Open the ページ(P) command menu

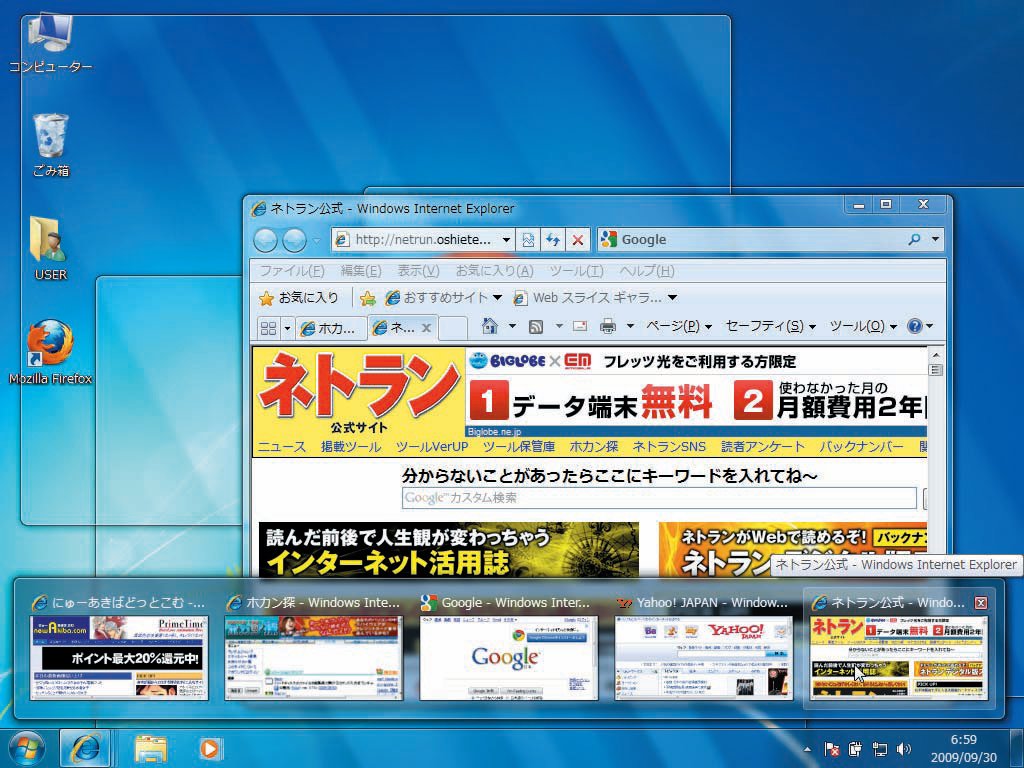[679, 326]
